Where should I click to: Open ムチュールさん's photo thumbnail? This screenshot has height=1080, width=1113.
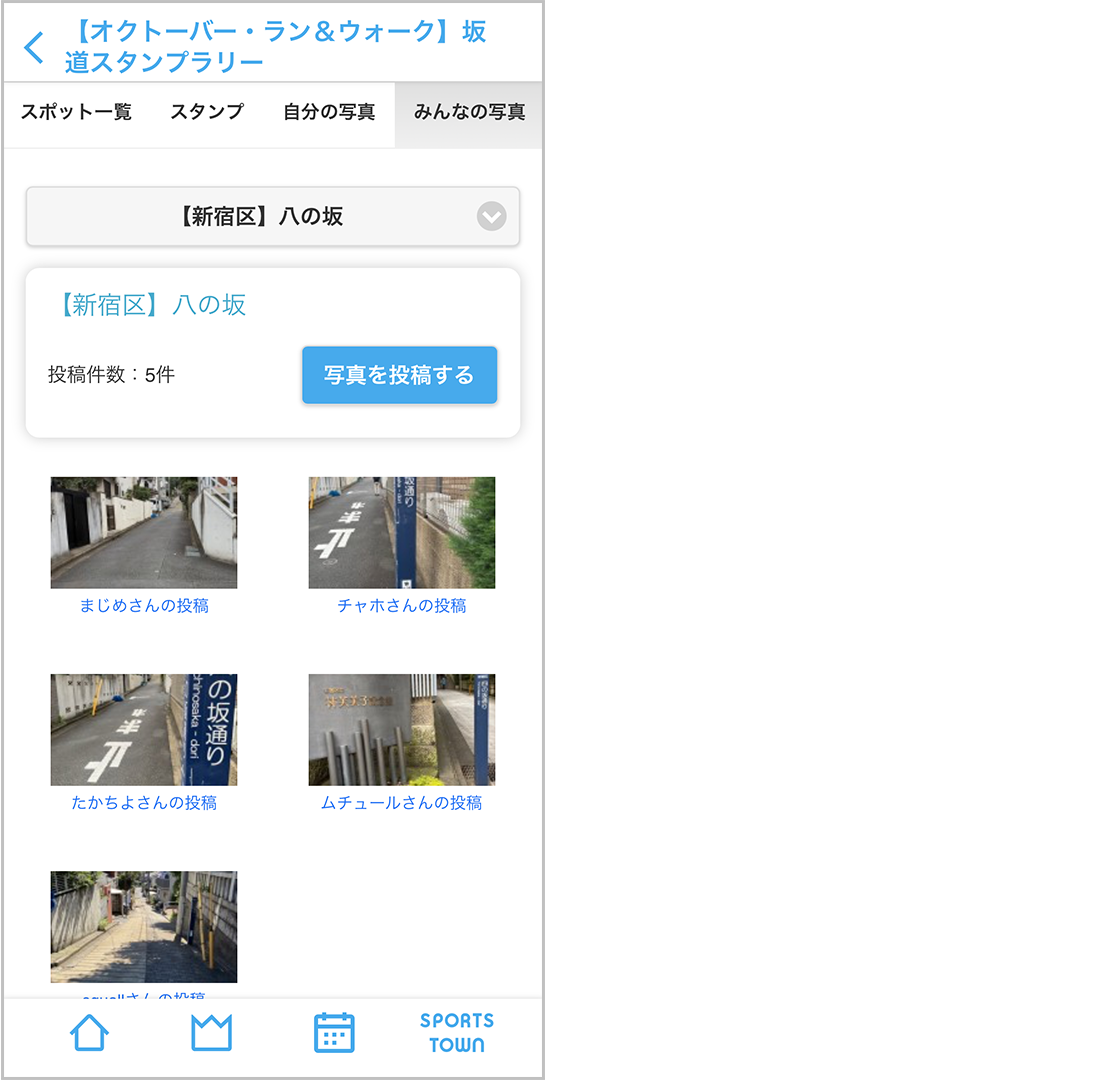[402, 729]
